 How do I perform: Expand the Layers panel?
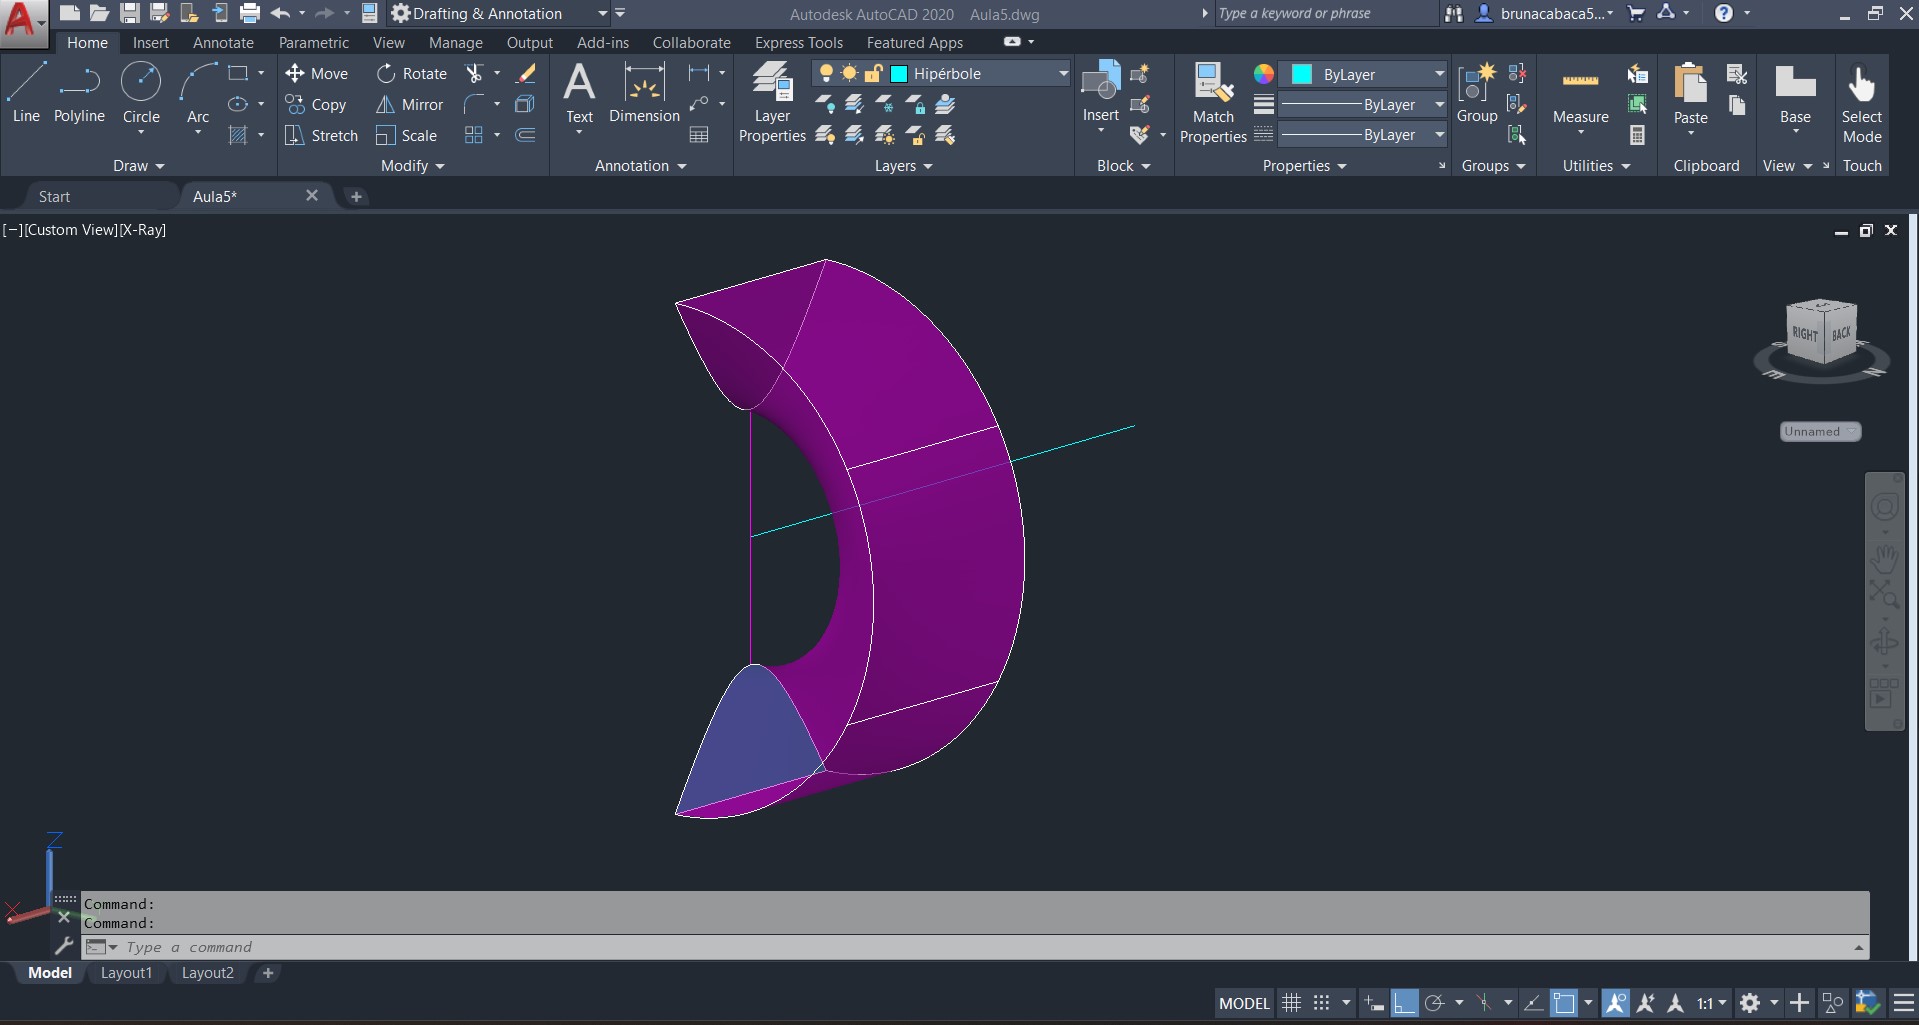904,165
